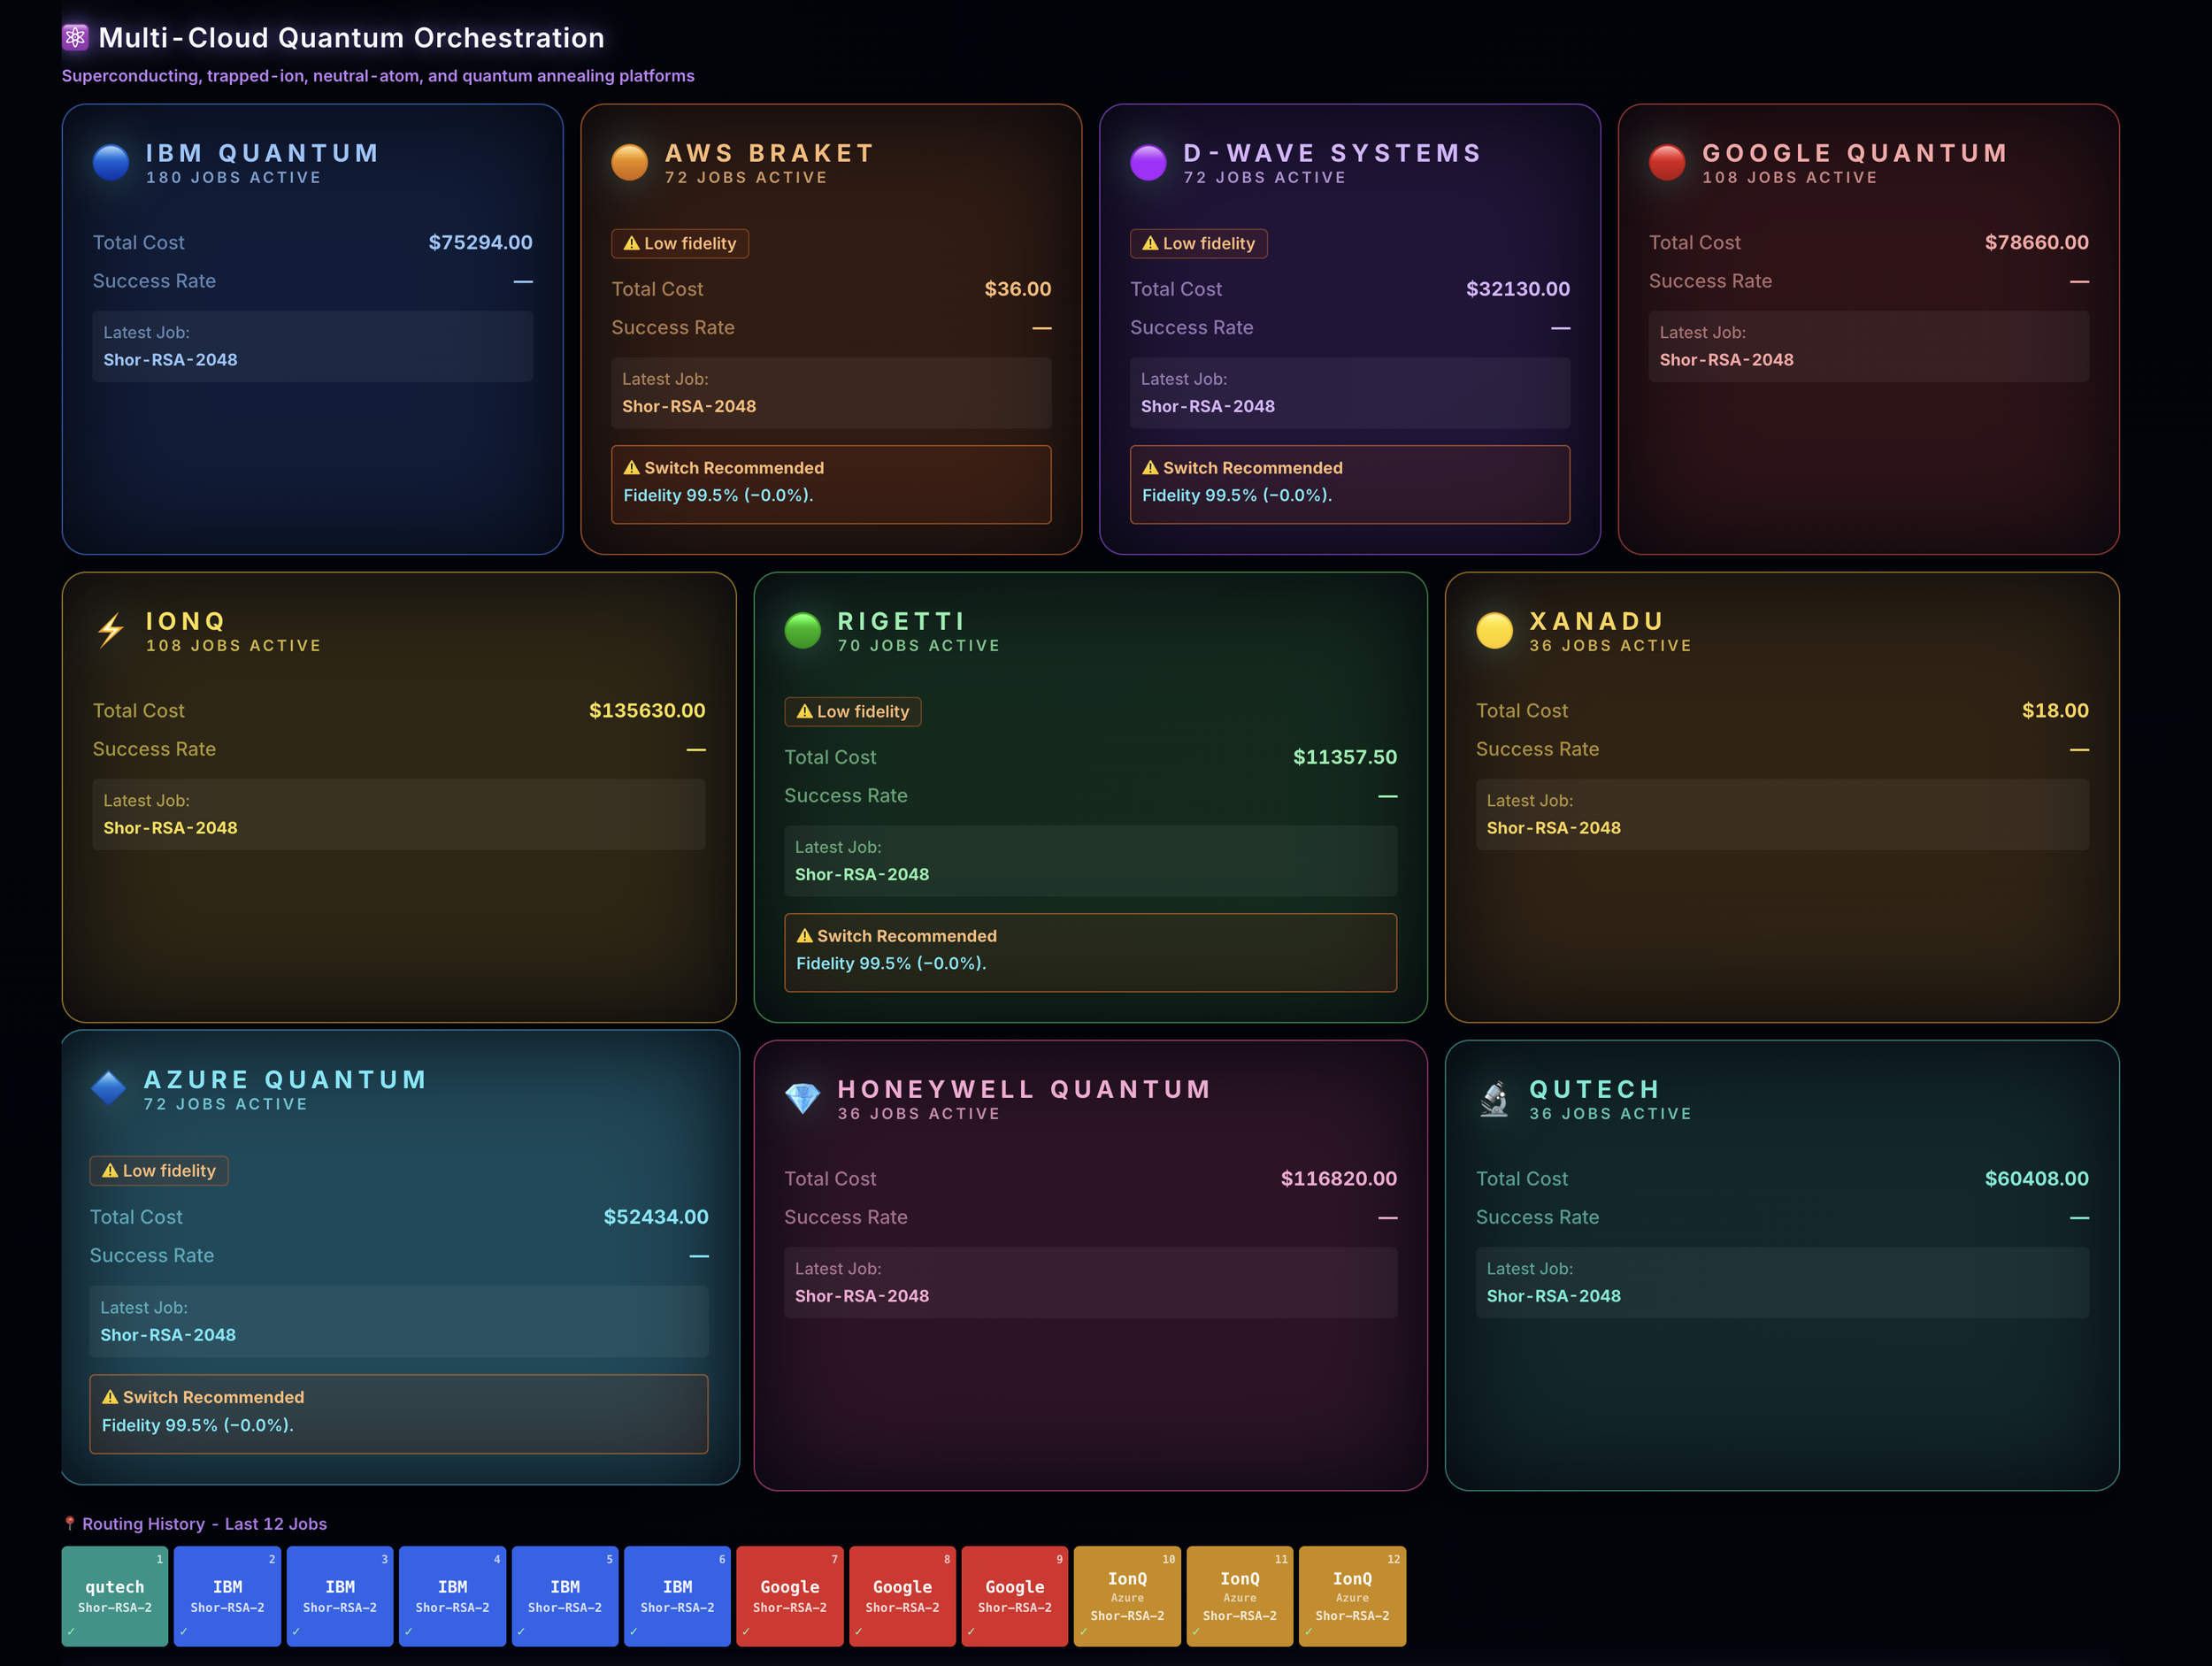The width and height of the screenshot is (2212, 1666).
Task: Select the IonQ Azure routing tile numbered 12
Action: pos(1352,1595)
